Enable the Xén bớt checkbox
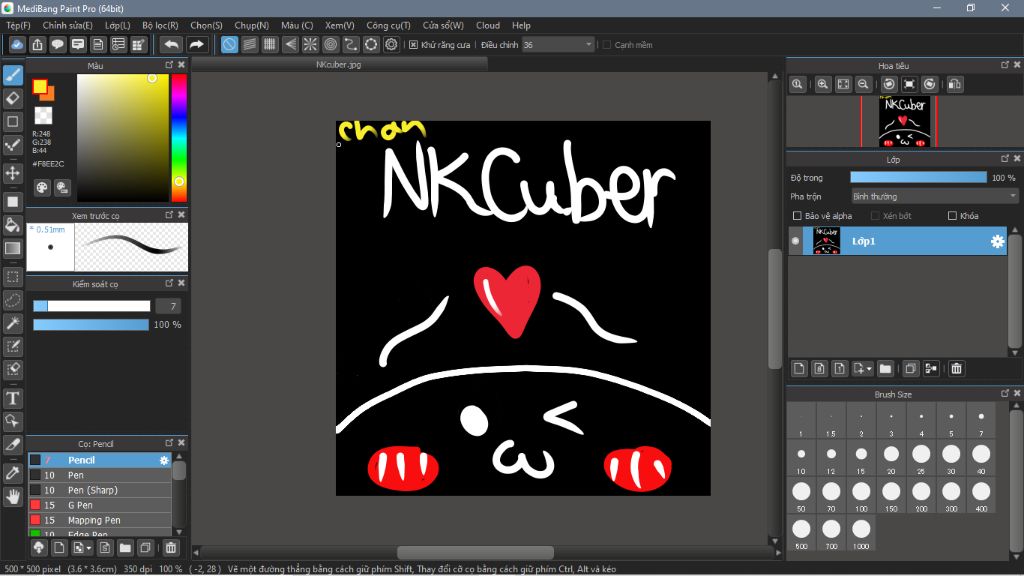This screenshot has height=576, width=1024. click(x=875, y=216)
